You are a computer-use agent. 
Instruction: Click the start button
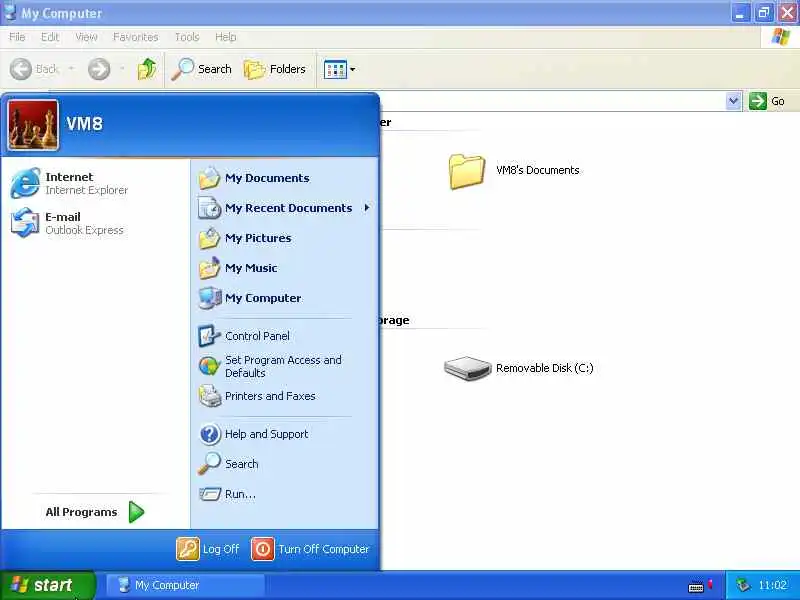(x=47, y=585)
